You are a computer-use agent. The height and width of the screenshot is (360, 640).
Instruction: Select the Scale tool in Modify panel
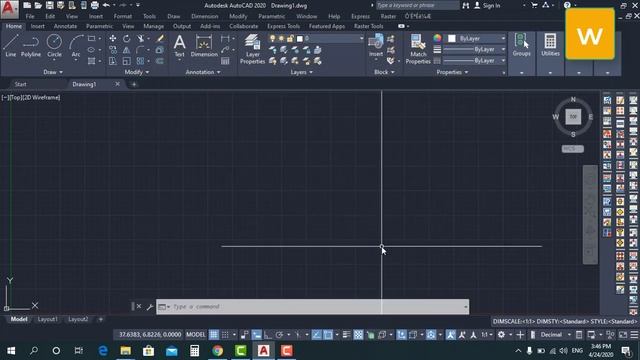pyautogui.click(x=127, y=61)
